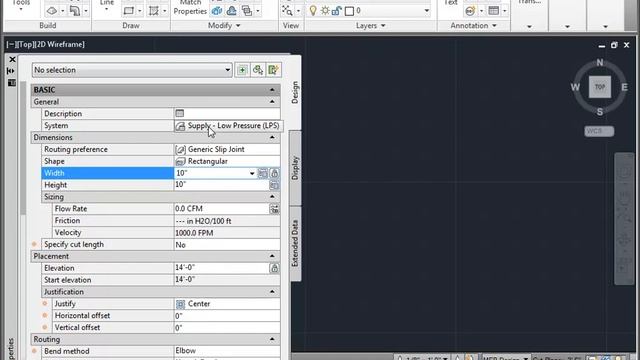Click the TOP face of the ViewCube
640x360 pixels.
pyautogui.click(x=600, y=87)
